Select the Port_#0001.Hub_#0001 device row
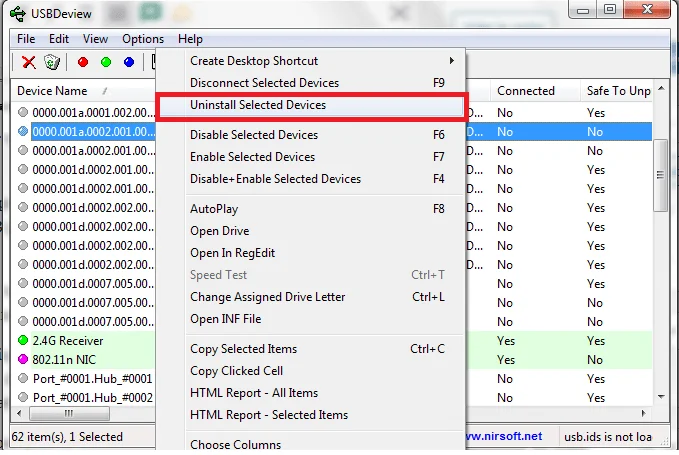Image resolution: width=679 pixels, height=455 pixels. [92, 379]
